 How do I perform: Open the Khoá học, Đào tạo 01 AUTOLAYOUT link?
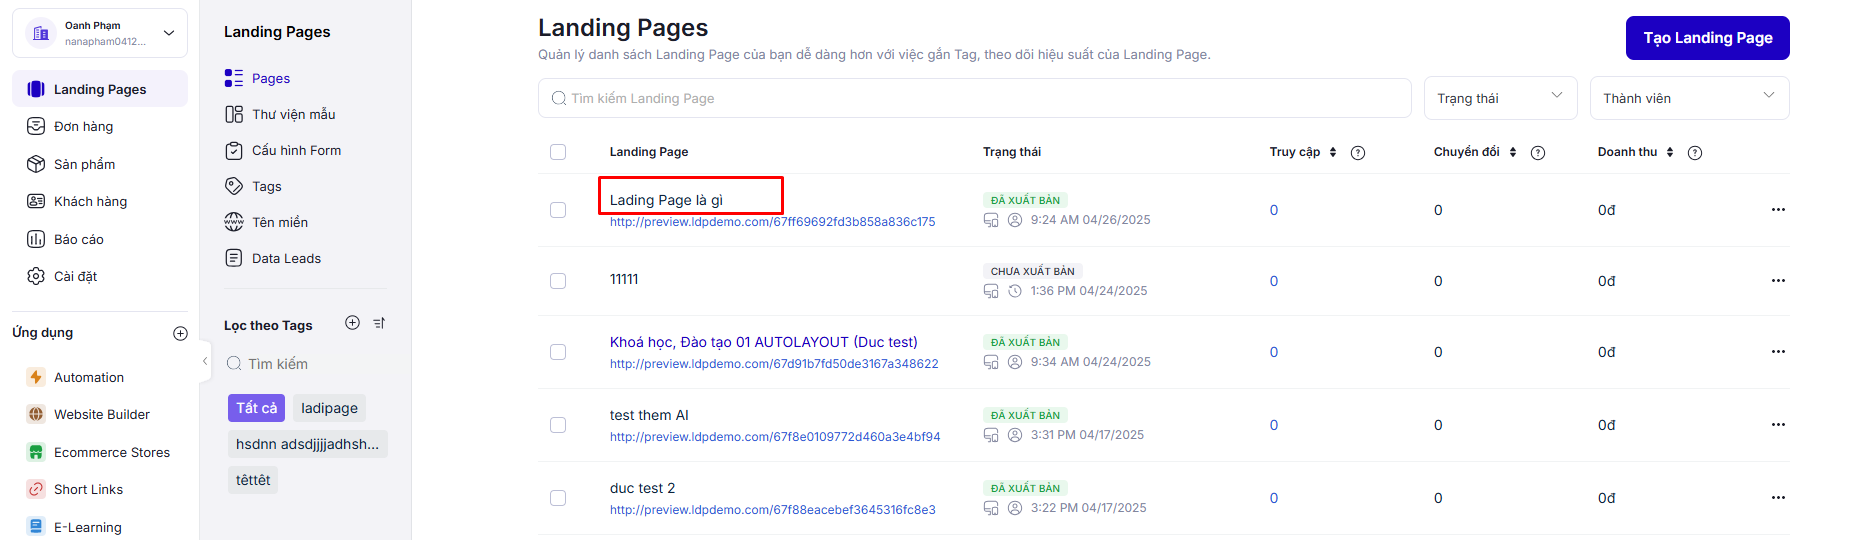[x=763, y=342]
